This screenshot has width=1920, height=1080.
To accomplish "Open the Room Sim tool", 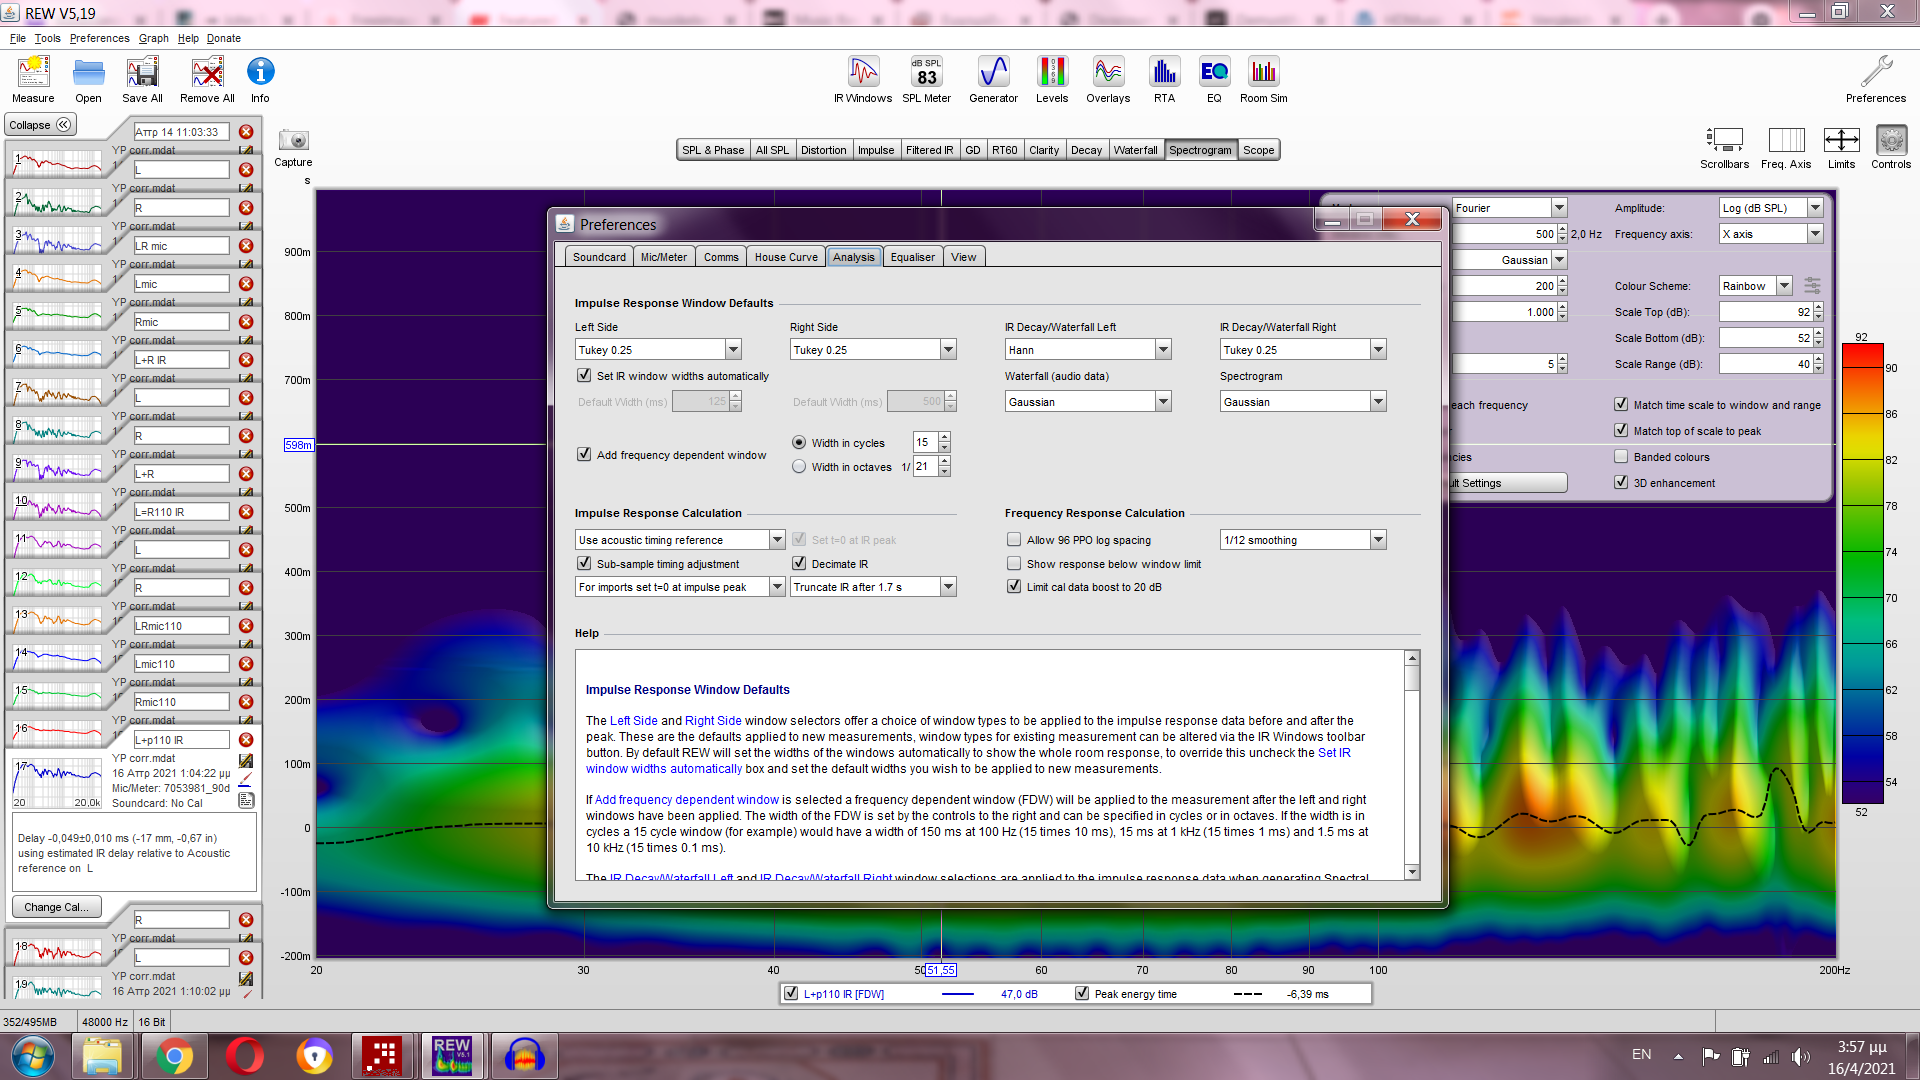I will [x=1263, y=79].
